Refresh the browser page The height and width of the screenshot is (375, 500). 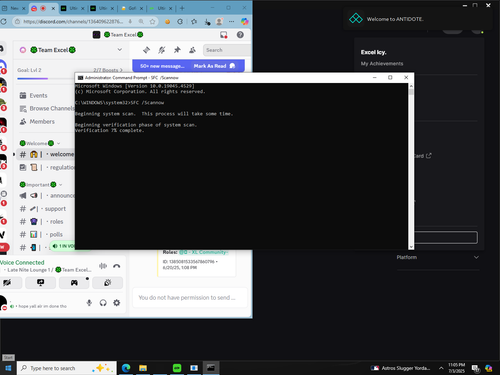point(3,22)
